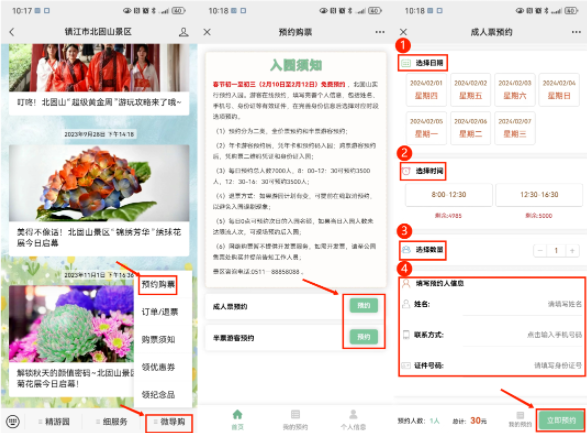Open 我的预约 in the bottom navigation
The width and height of the screenshot is (587, 433).
click(x=295, y=420)
